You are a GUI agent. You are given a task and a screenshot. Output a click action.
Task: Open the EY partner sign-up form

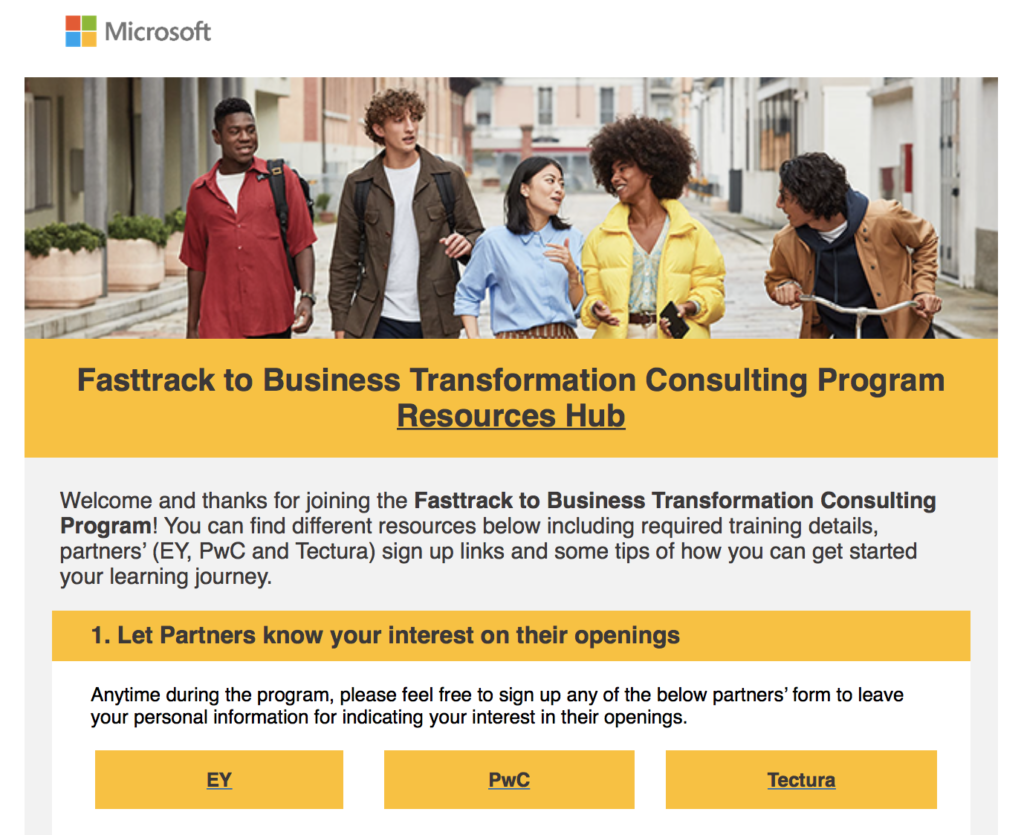pos(219,780)
